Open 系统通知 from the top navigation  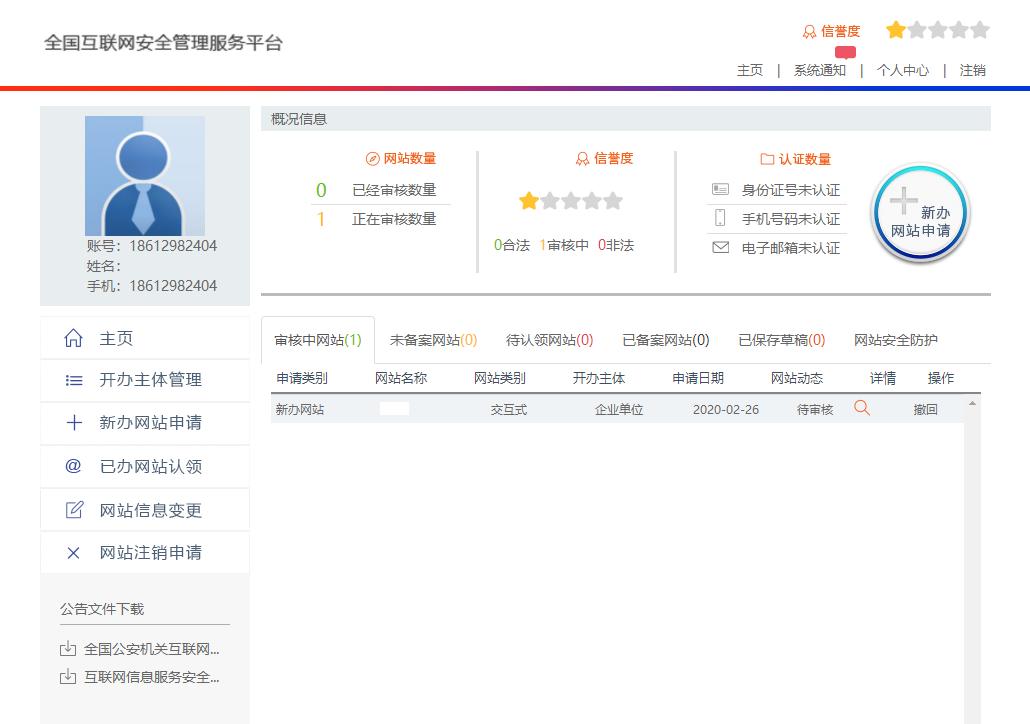(x=819, y=70)
